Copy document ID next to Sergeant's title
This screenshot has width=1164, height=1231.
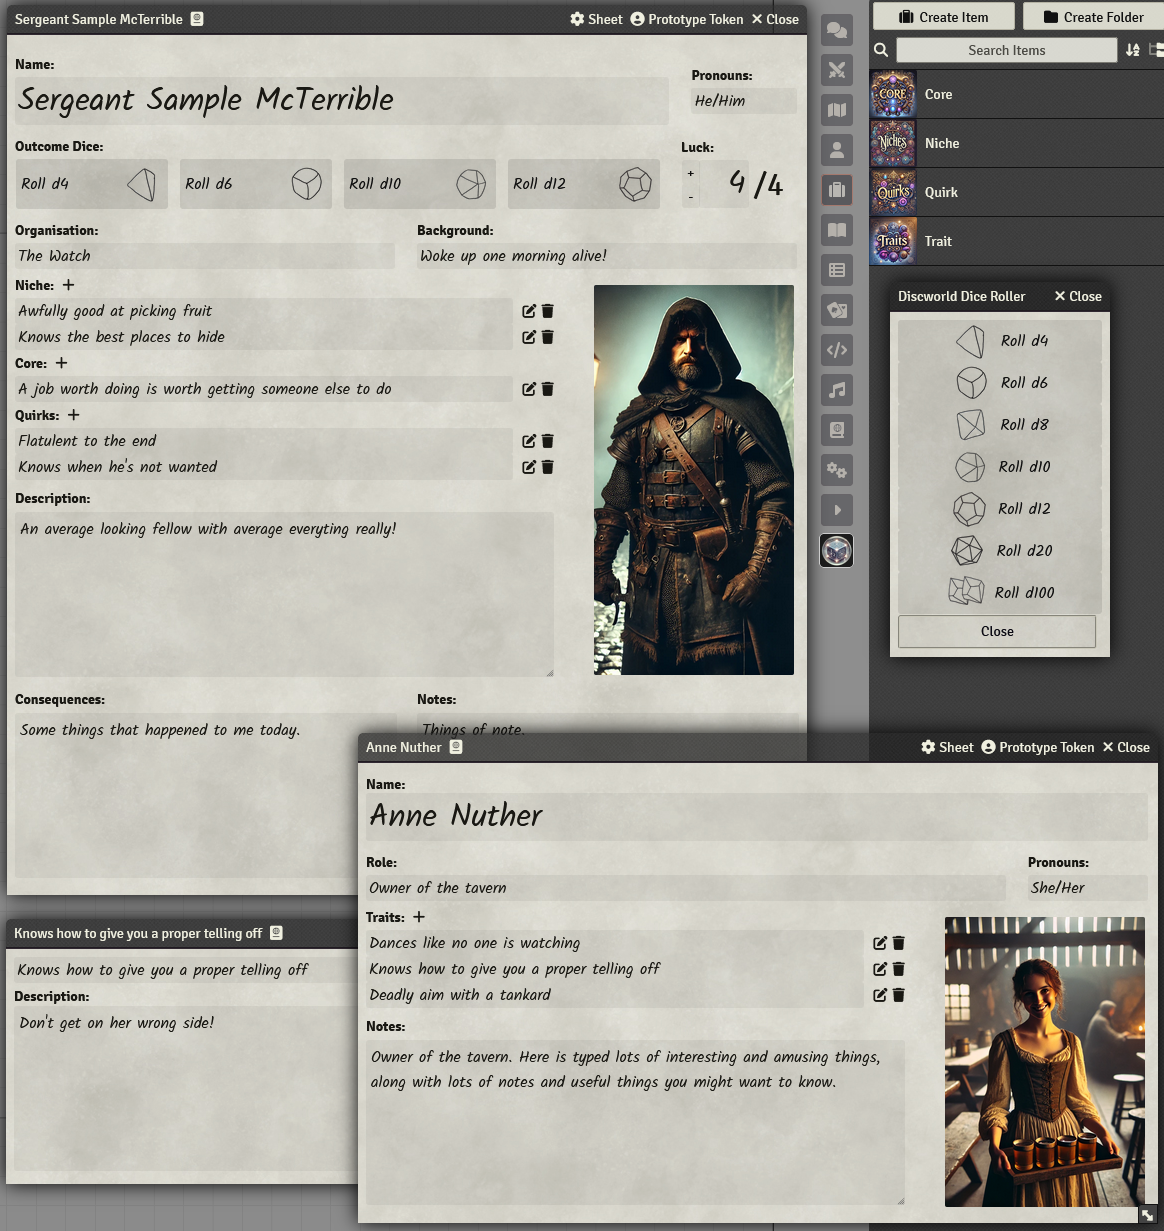(197, 19)
